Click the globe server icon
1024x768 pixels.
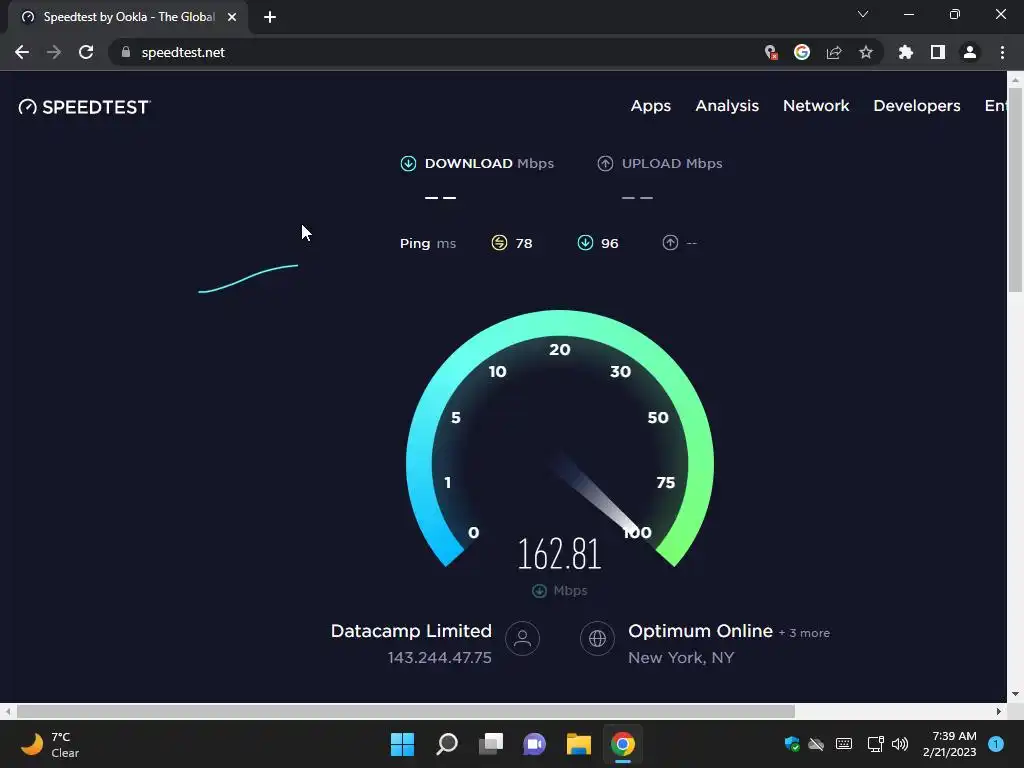598,638
